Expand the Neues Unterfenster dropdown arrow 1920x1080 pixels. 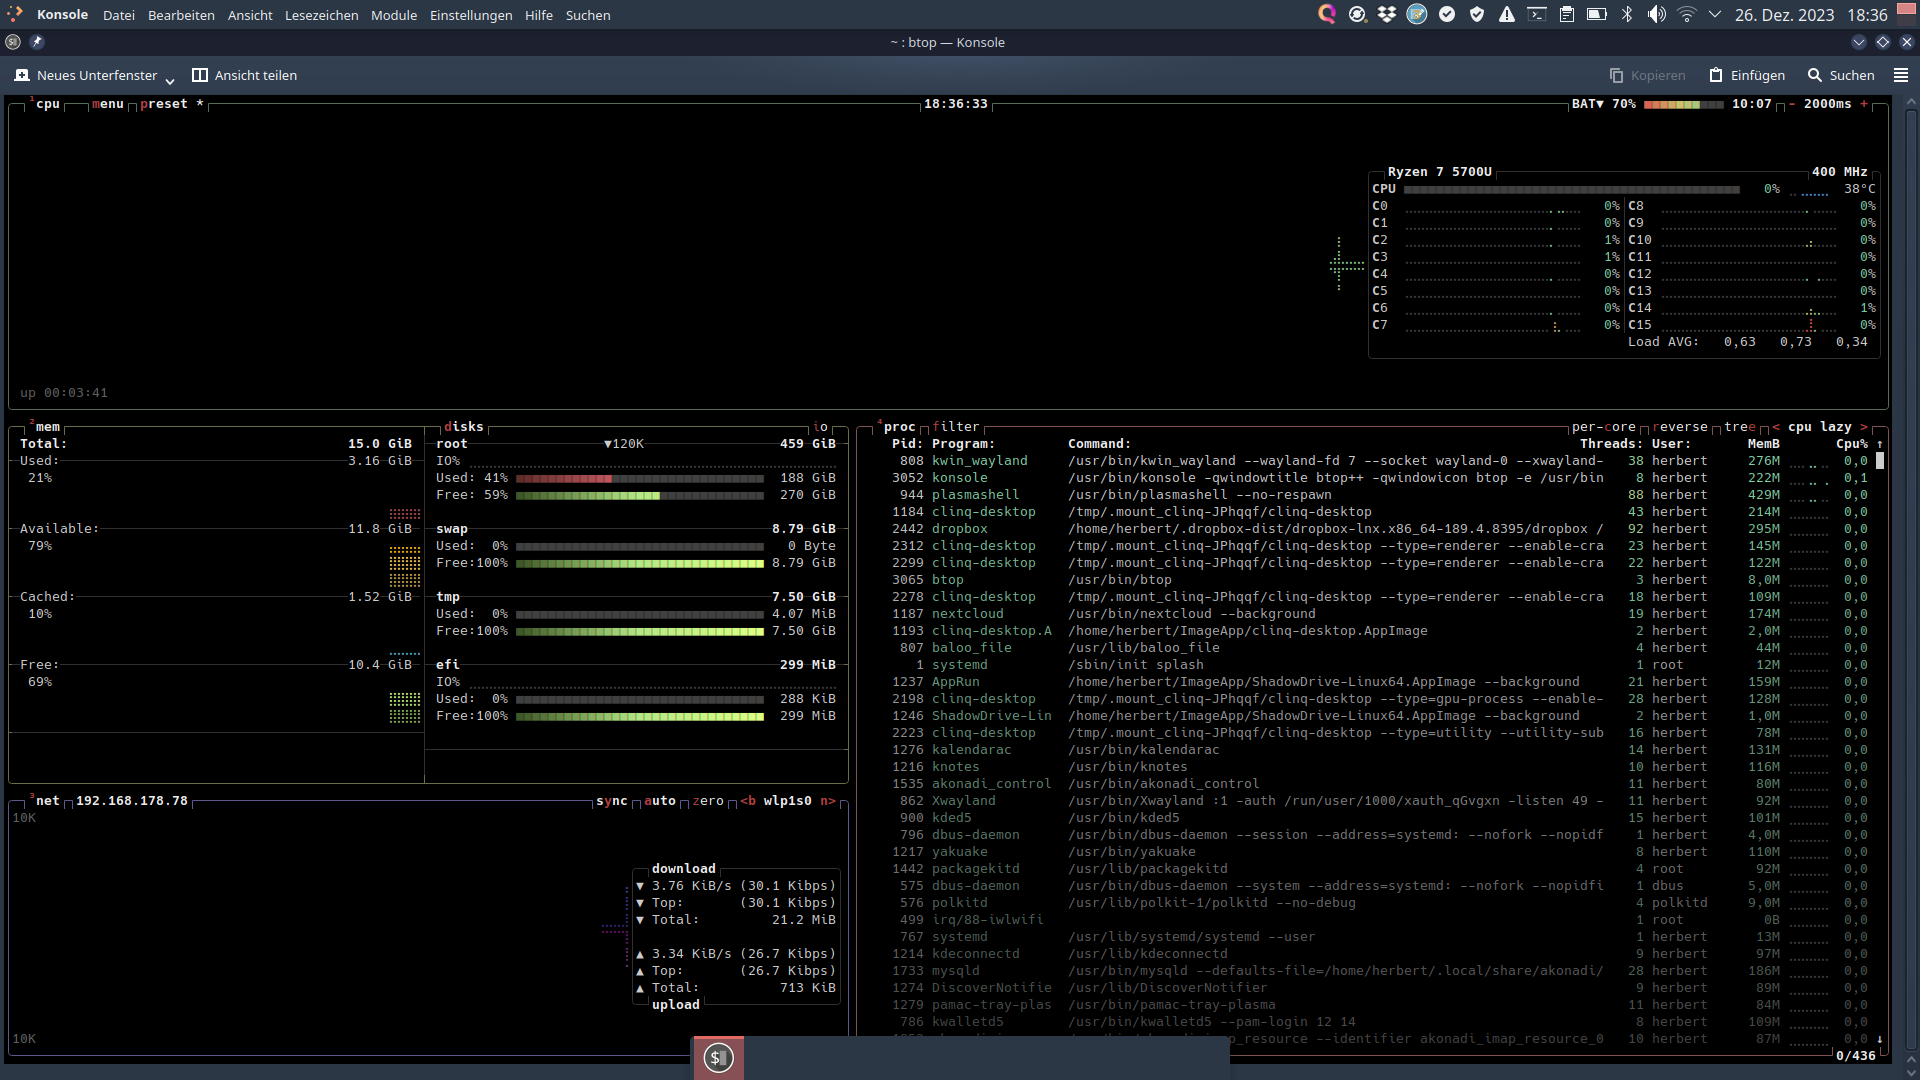coord(170,79)
